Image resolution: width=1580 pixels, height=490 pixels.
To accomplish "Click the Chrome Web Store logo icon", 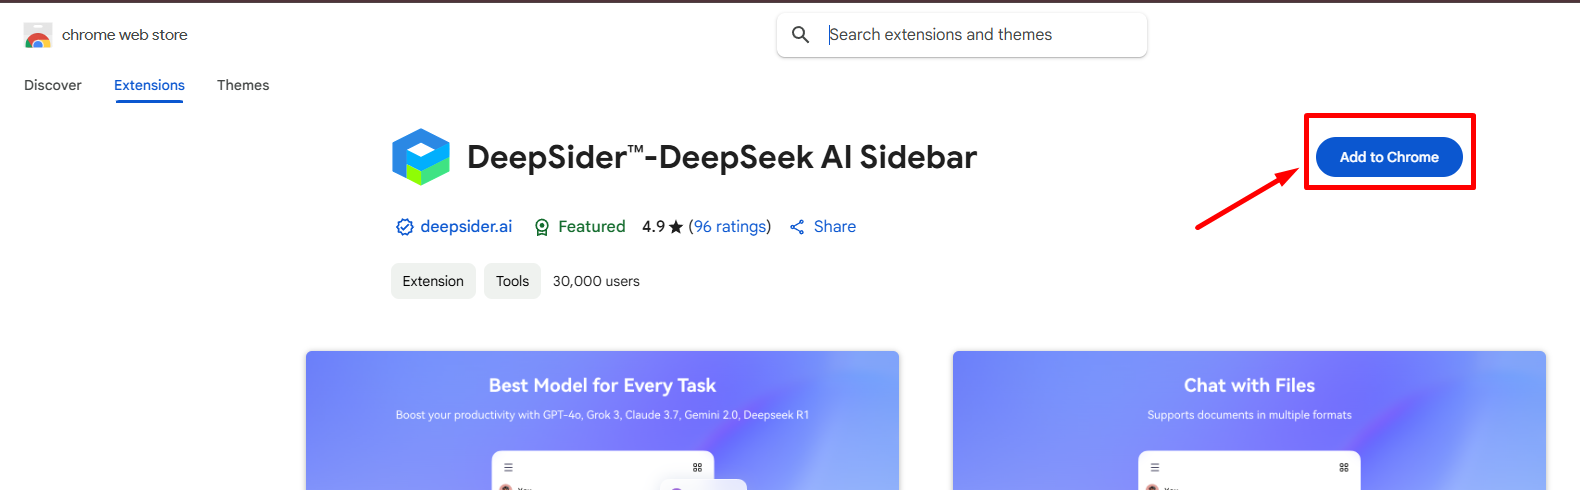I will 38,35.
